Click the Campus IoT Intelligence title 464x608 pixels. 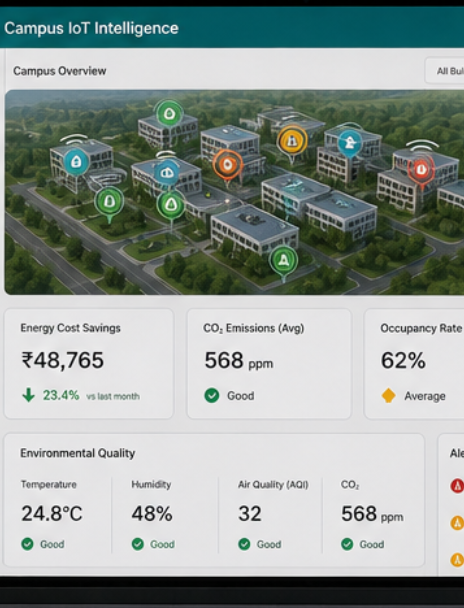click(91, 28)
